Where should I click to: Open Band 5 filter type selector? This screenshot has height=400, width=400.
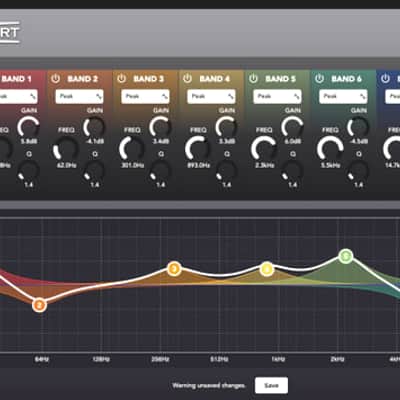[x=277, y=97]
